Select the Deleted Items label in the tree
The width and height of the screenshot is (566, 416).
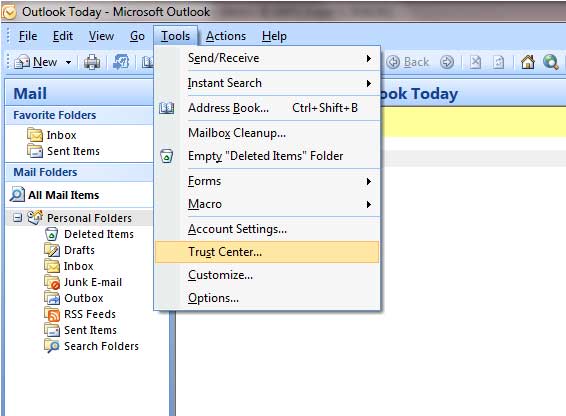tap(99, 234)
